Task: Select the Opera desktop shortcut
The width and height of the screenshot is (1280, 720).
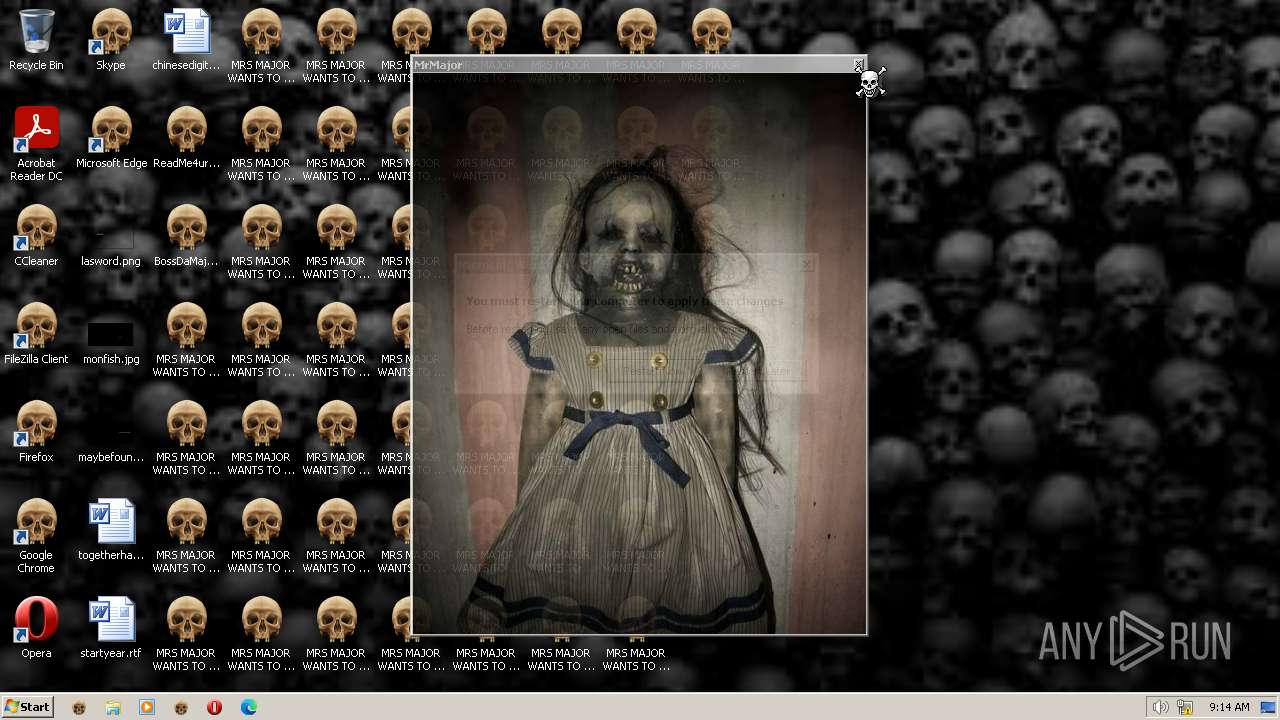Action: (x=36, y=628)
